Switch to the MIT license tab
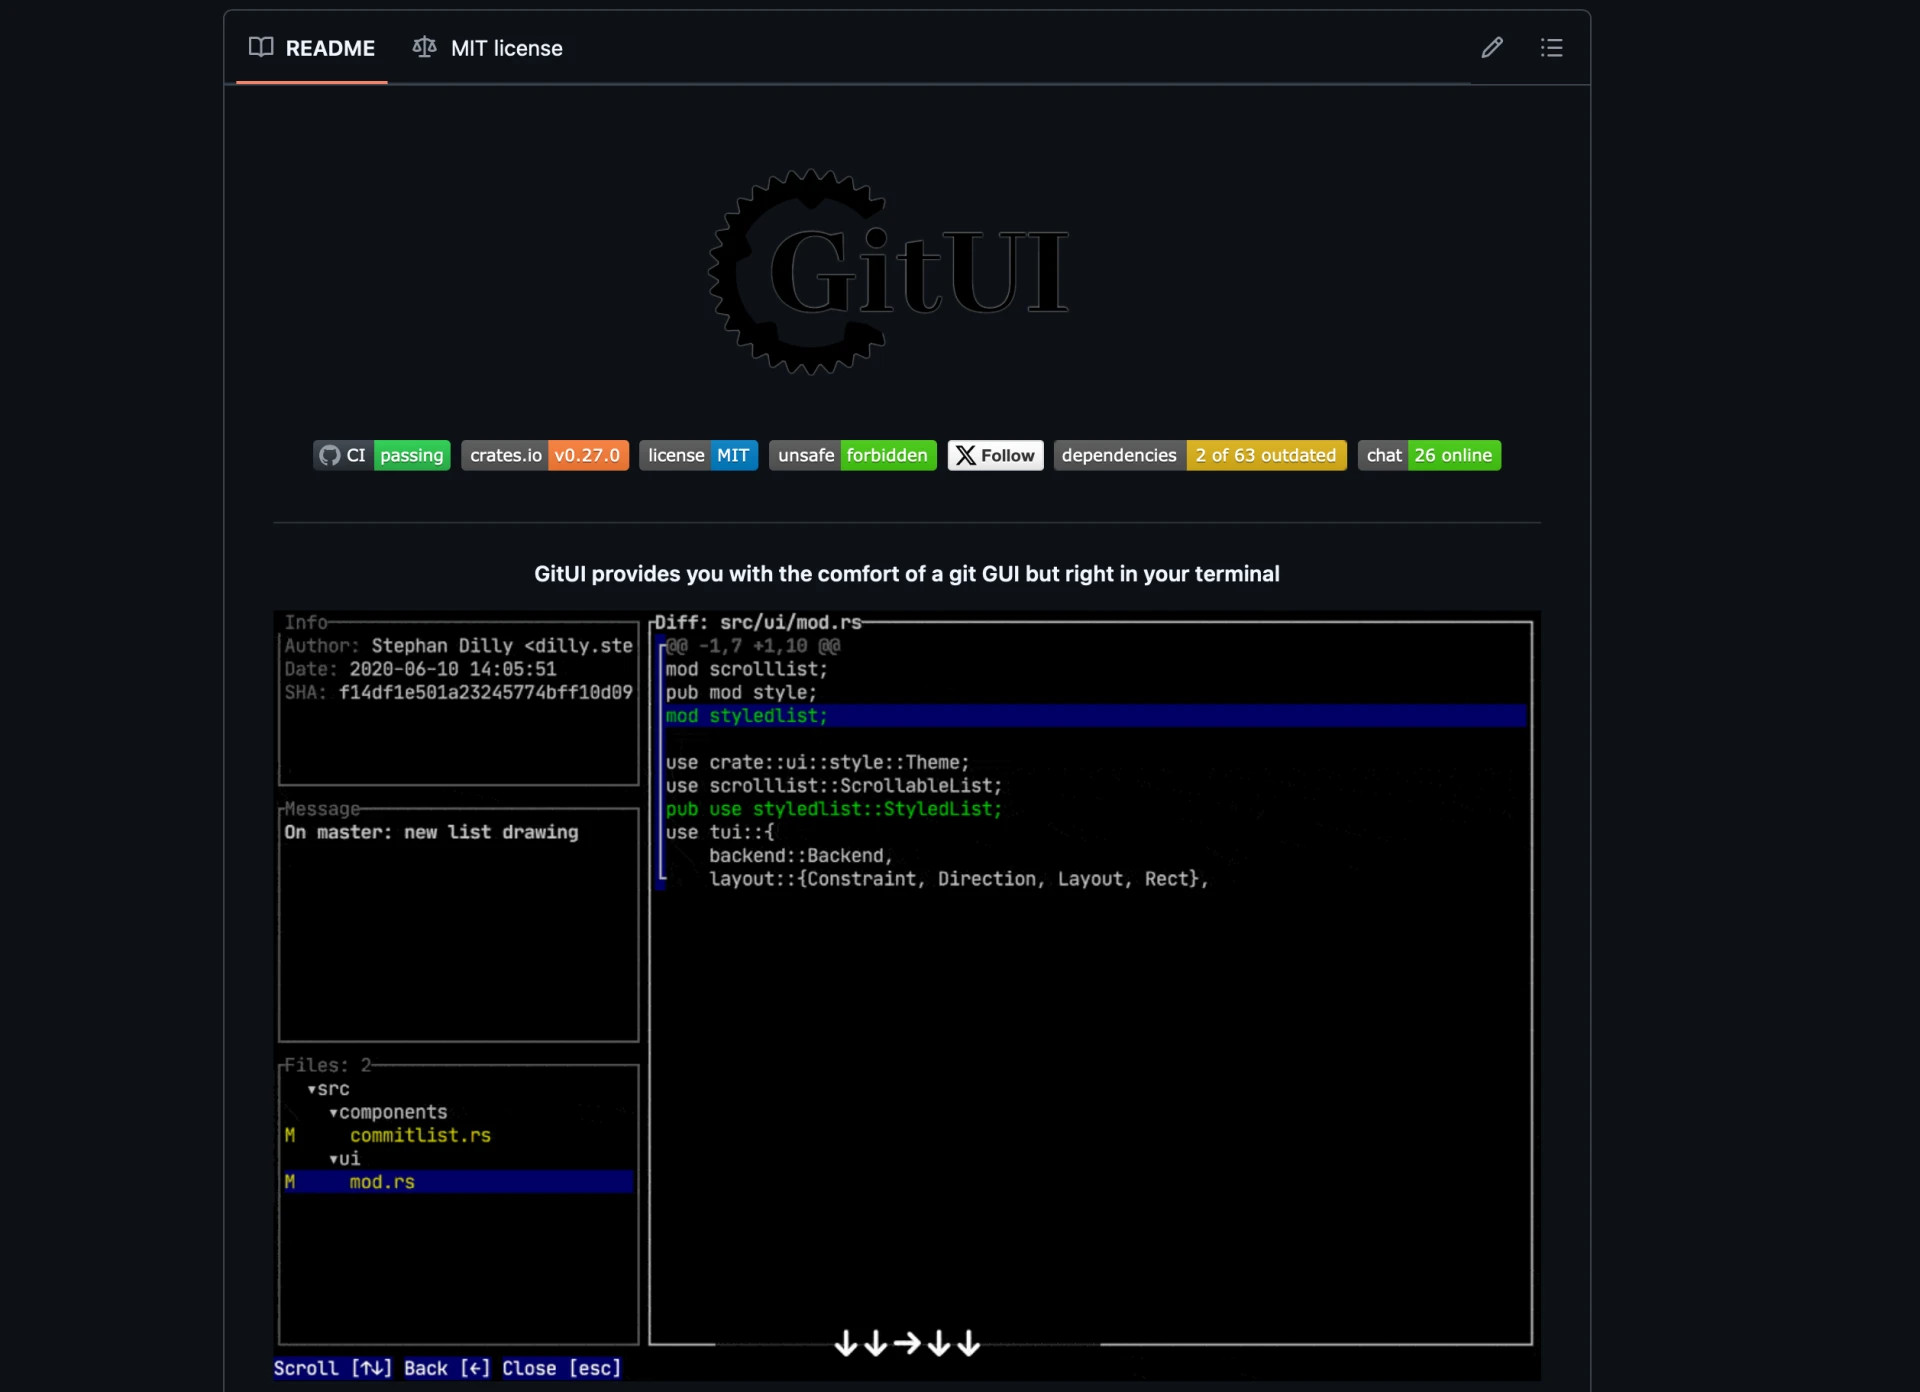 487,48
